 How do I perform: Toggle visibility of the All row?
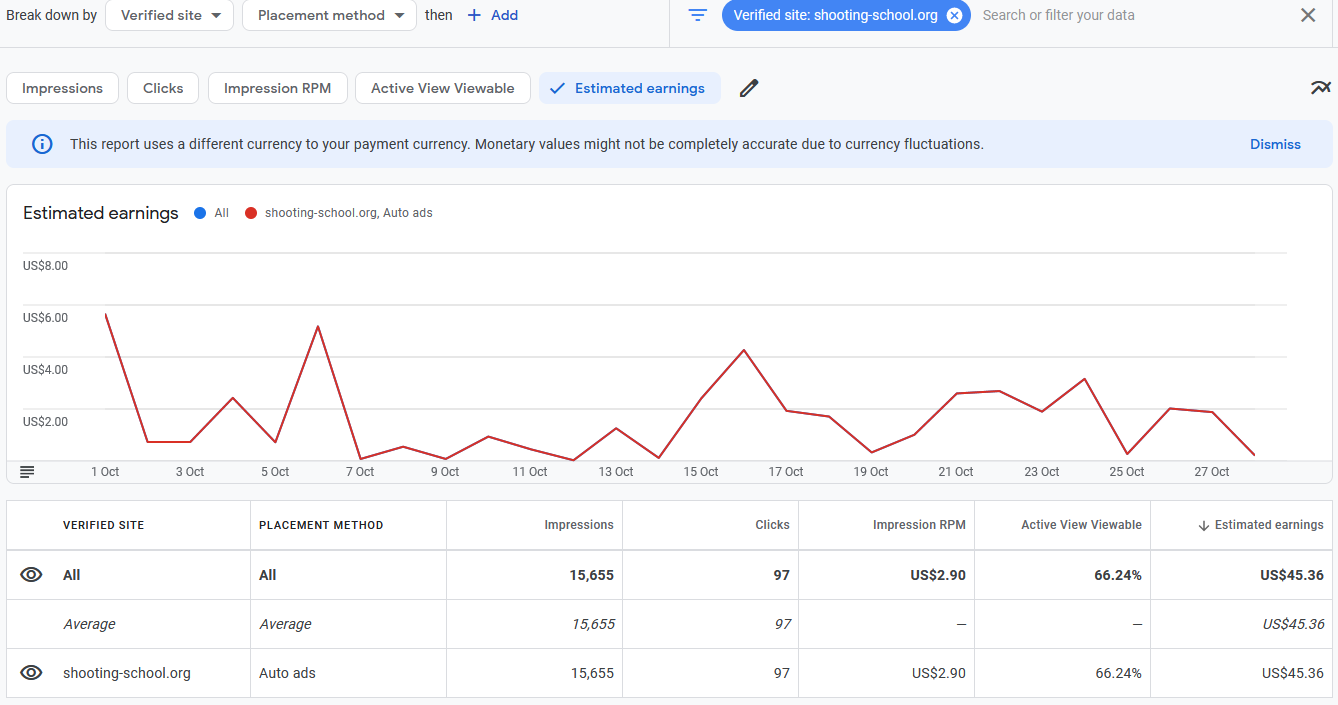click(x=32, y=575)
